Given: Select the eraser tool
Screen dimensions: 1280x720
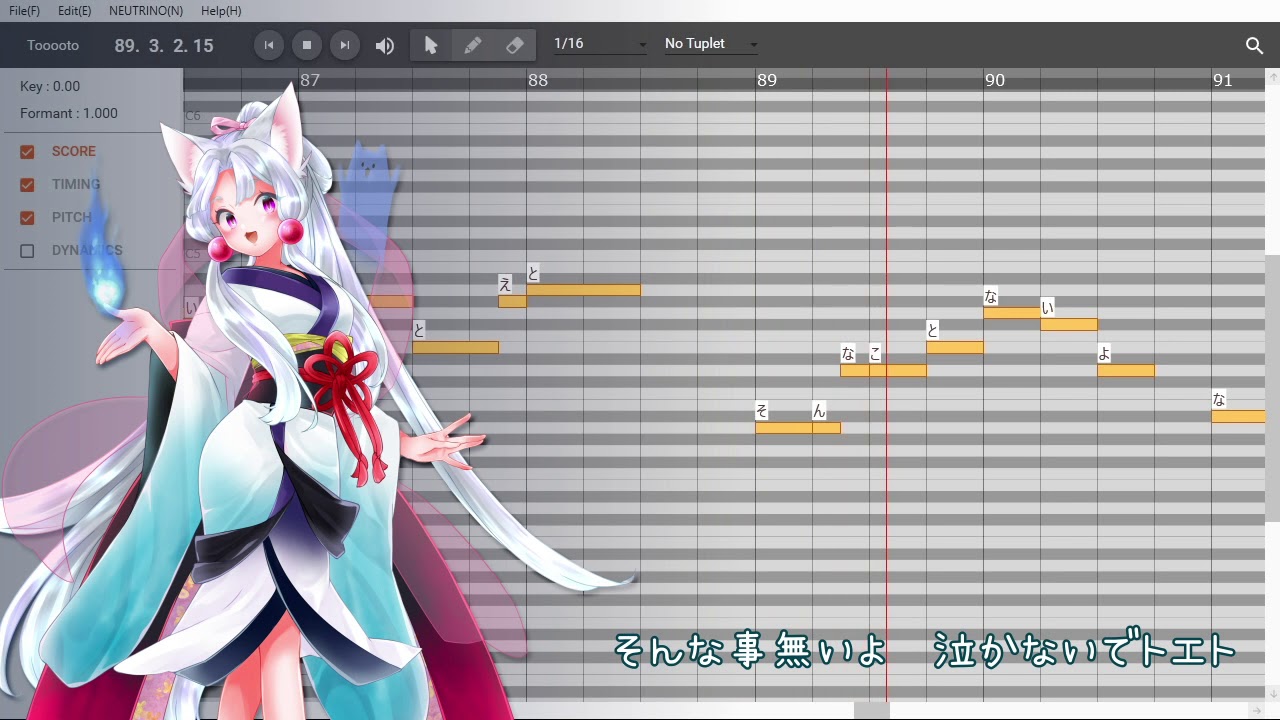Looking at the screenshot, I should [x=514, y=45].
